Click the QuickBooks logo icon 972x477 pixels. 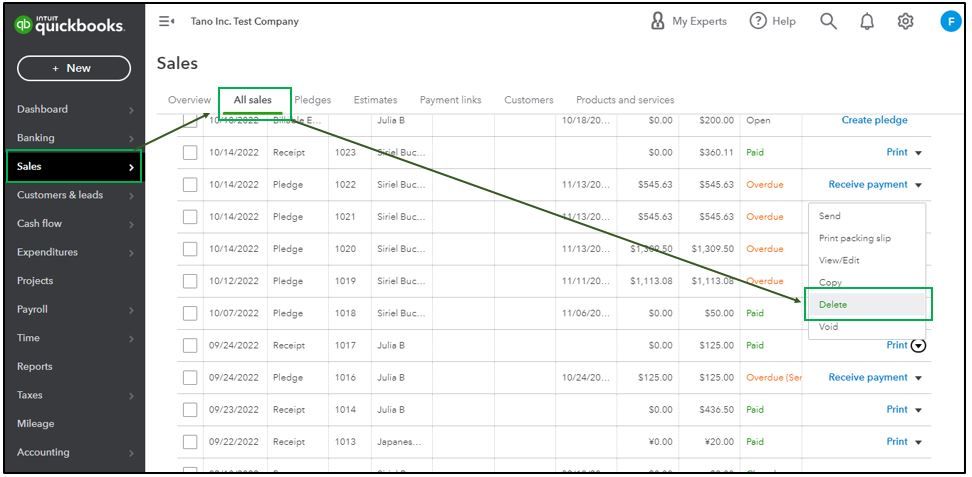click(24, 25)
